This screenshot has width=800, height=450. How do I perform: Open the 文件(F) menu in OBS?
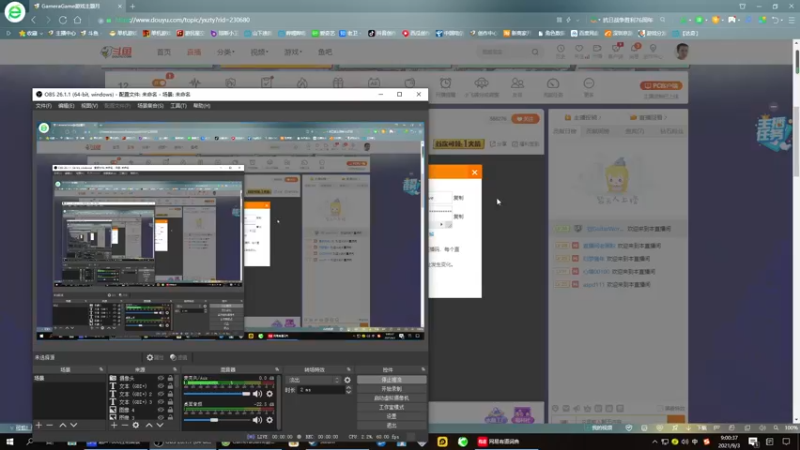[x=43, y=106]
